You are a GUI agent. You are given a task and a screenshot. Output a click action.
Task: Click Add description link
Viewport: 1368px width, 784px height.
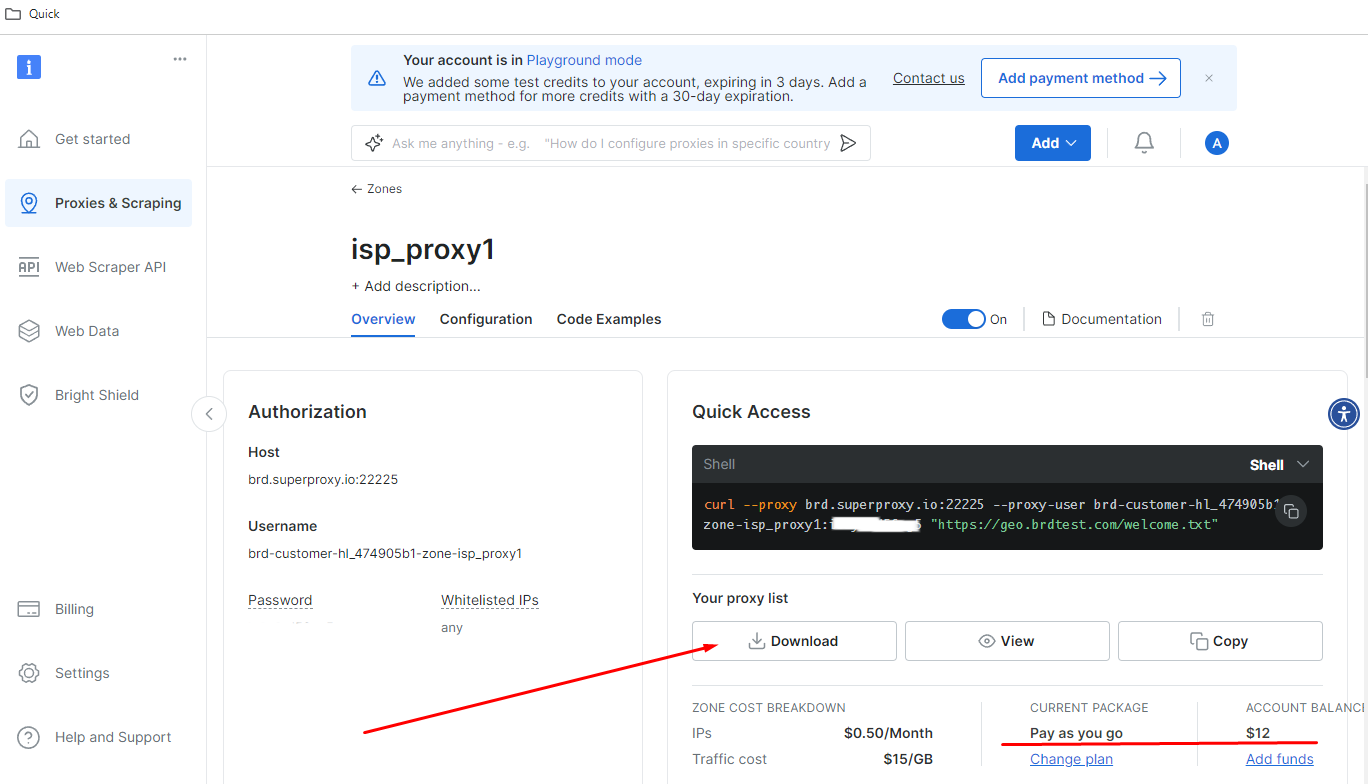click(x=416, y=286)
